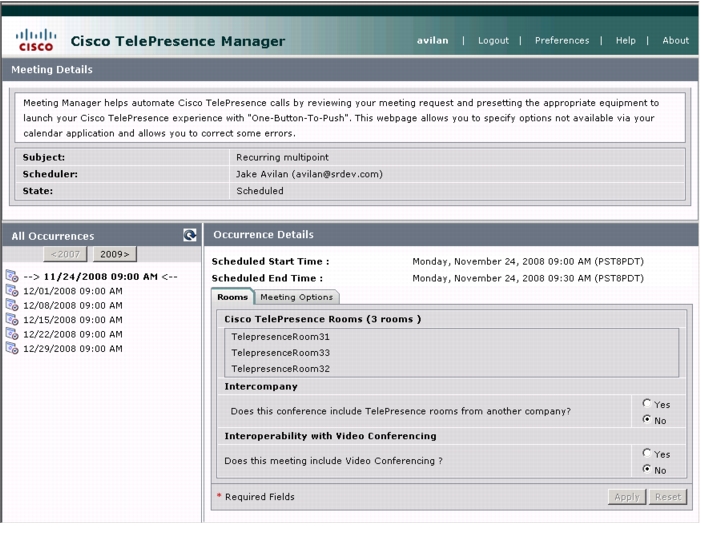
Task: Click the State value Scheduled
Action: [x=260, y=191]
